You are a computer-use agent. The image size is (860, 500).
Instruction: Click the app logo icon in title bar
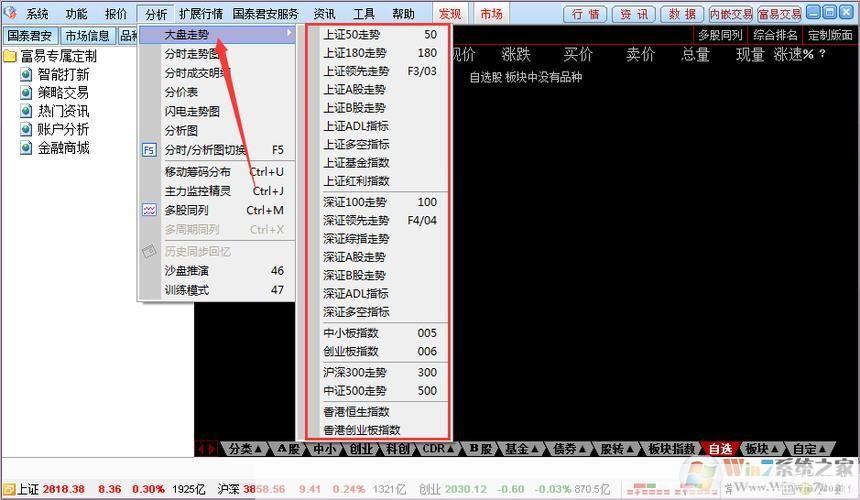click(x=10, y=12)
